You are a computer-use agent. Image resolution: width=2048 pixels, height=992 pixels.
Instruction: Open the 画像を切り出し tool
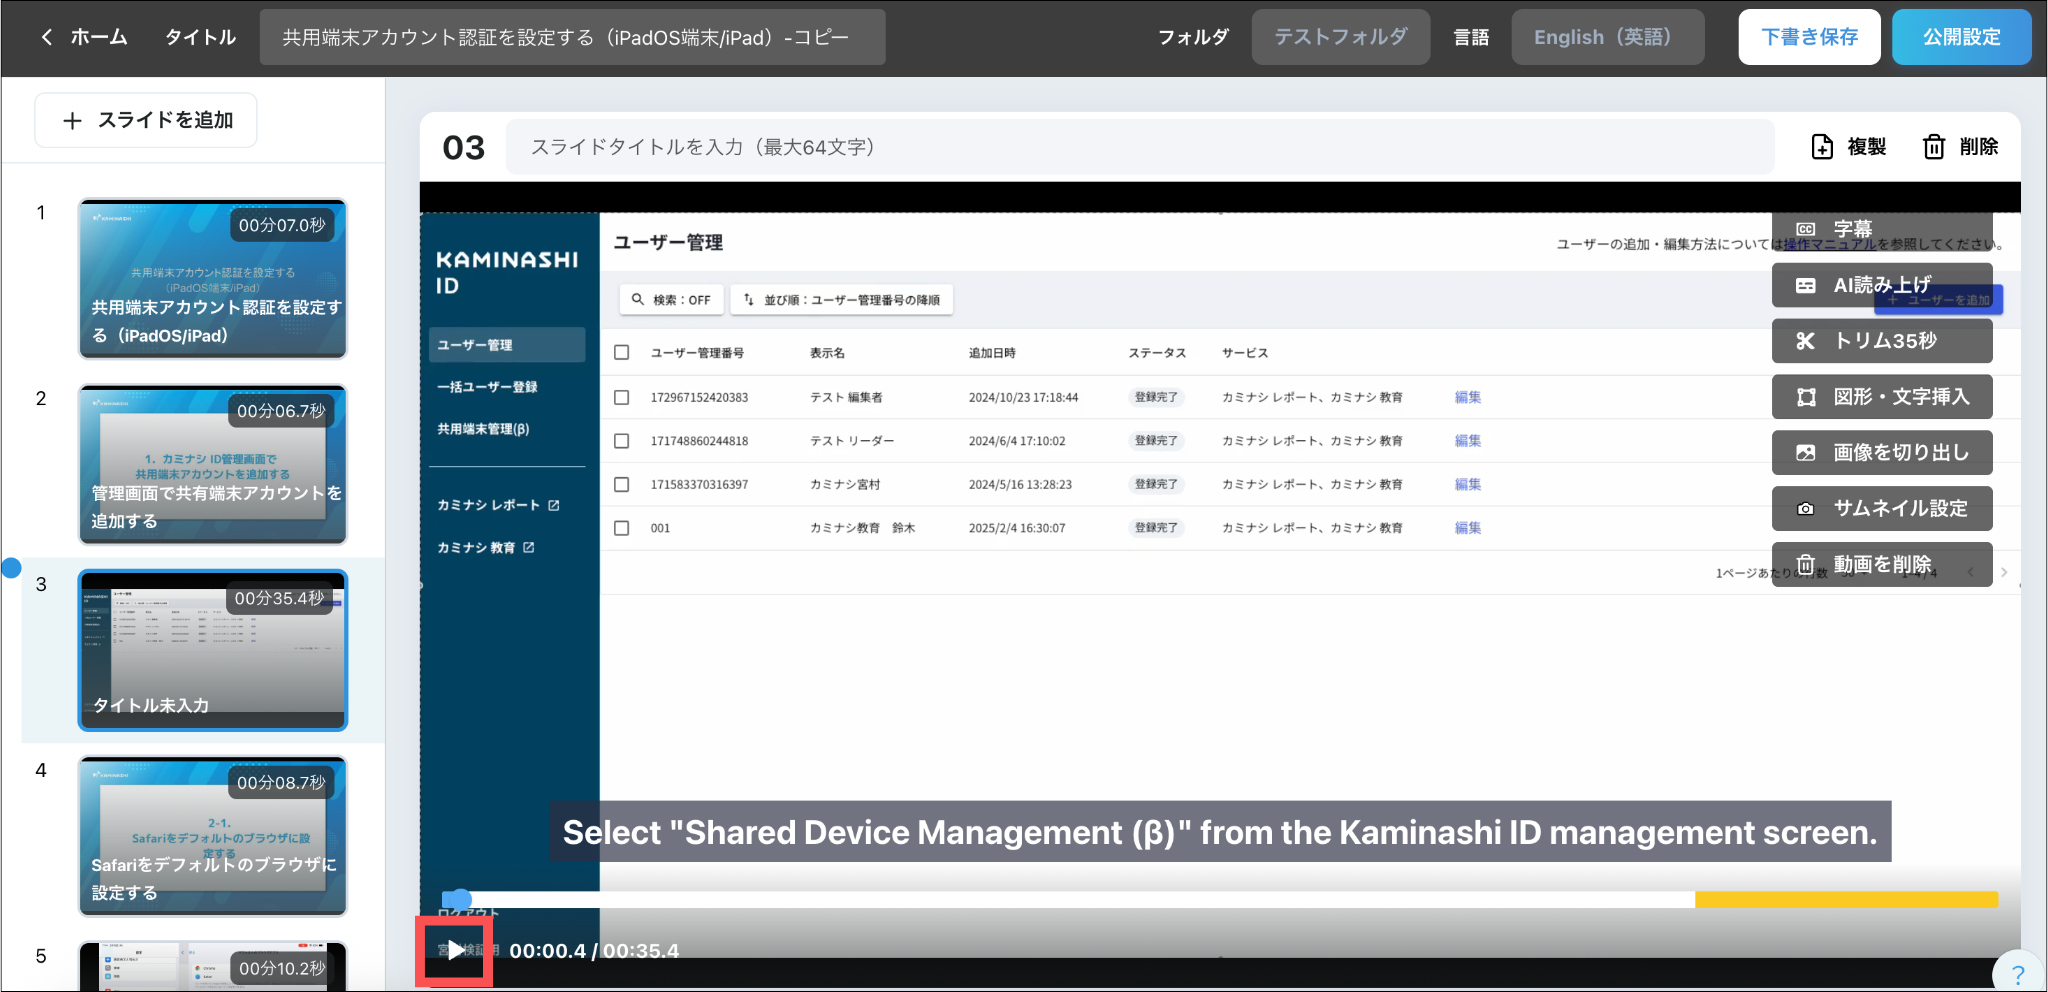[1882, 453]
